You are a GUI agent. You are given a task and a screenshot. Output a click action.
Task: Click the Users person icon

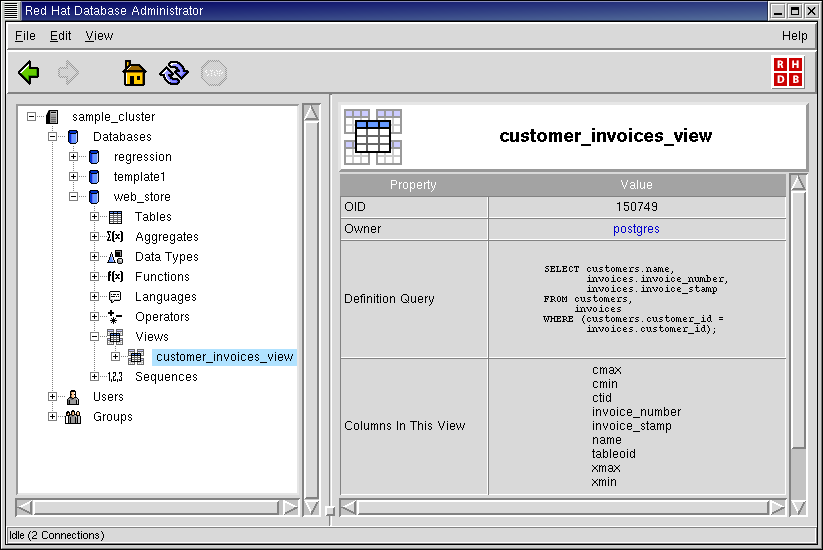click(x=73, y=397)
